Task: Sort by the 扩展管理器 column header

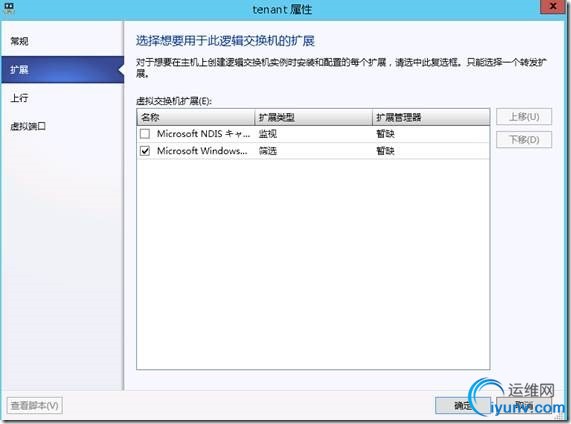Action: click(431, 117)
